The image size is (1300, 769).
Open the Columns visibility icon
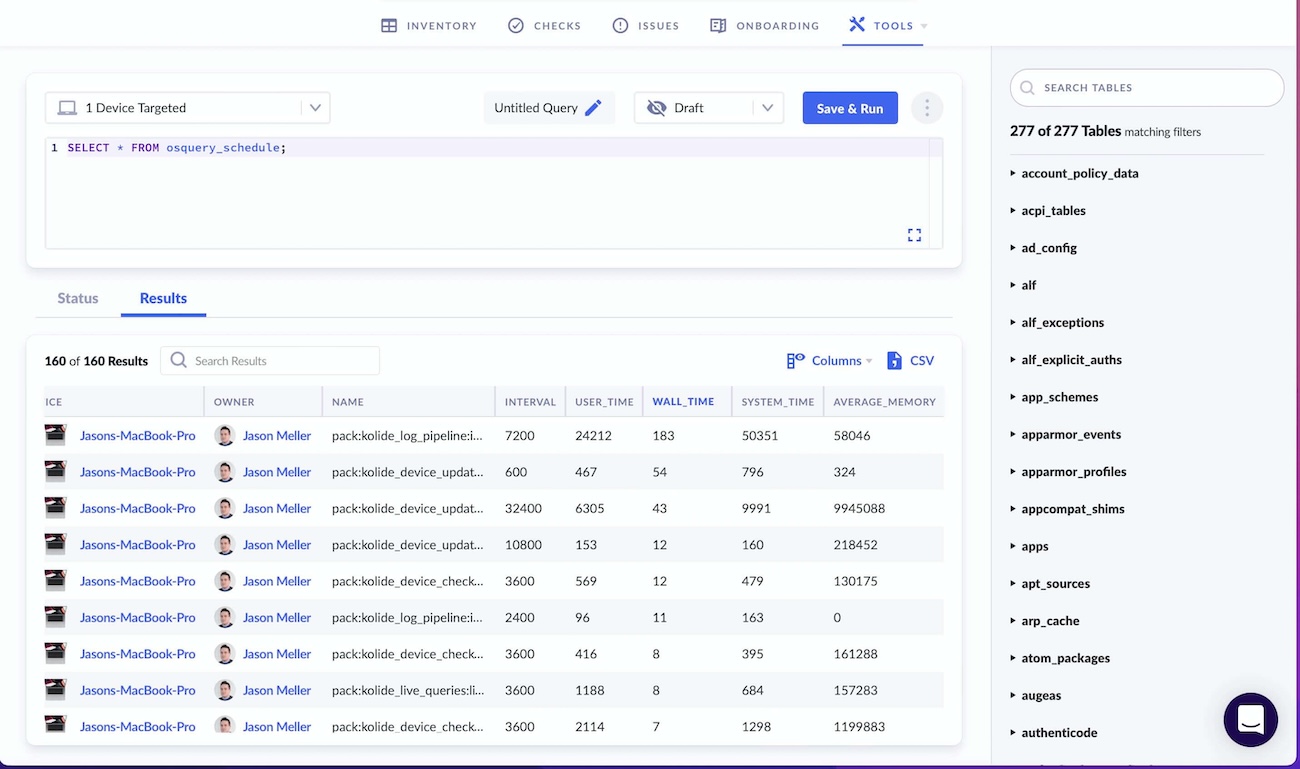(795, 360)
